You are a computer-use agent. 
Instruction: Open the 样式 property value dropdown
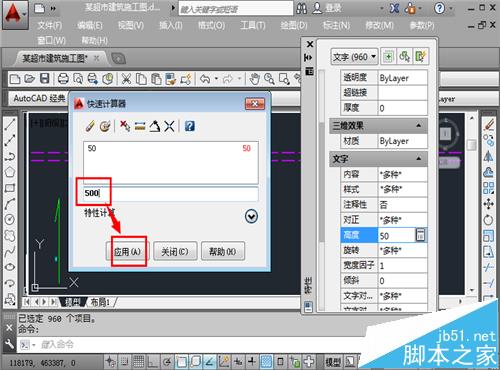(x=403, y=189)
